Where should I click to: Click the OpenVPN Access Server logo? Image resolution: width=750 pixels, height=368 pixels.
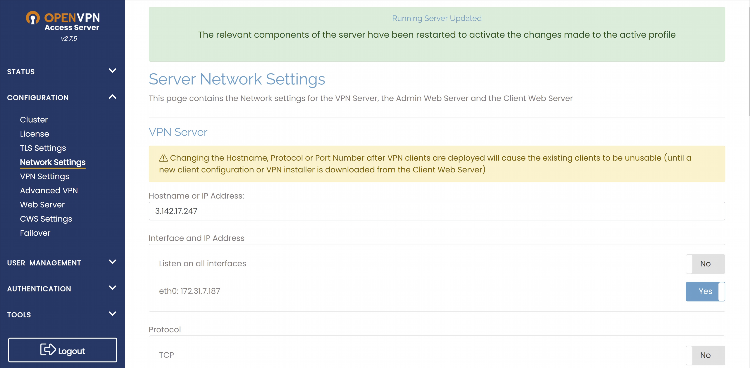pos(63,22)
